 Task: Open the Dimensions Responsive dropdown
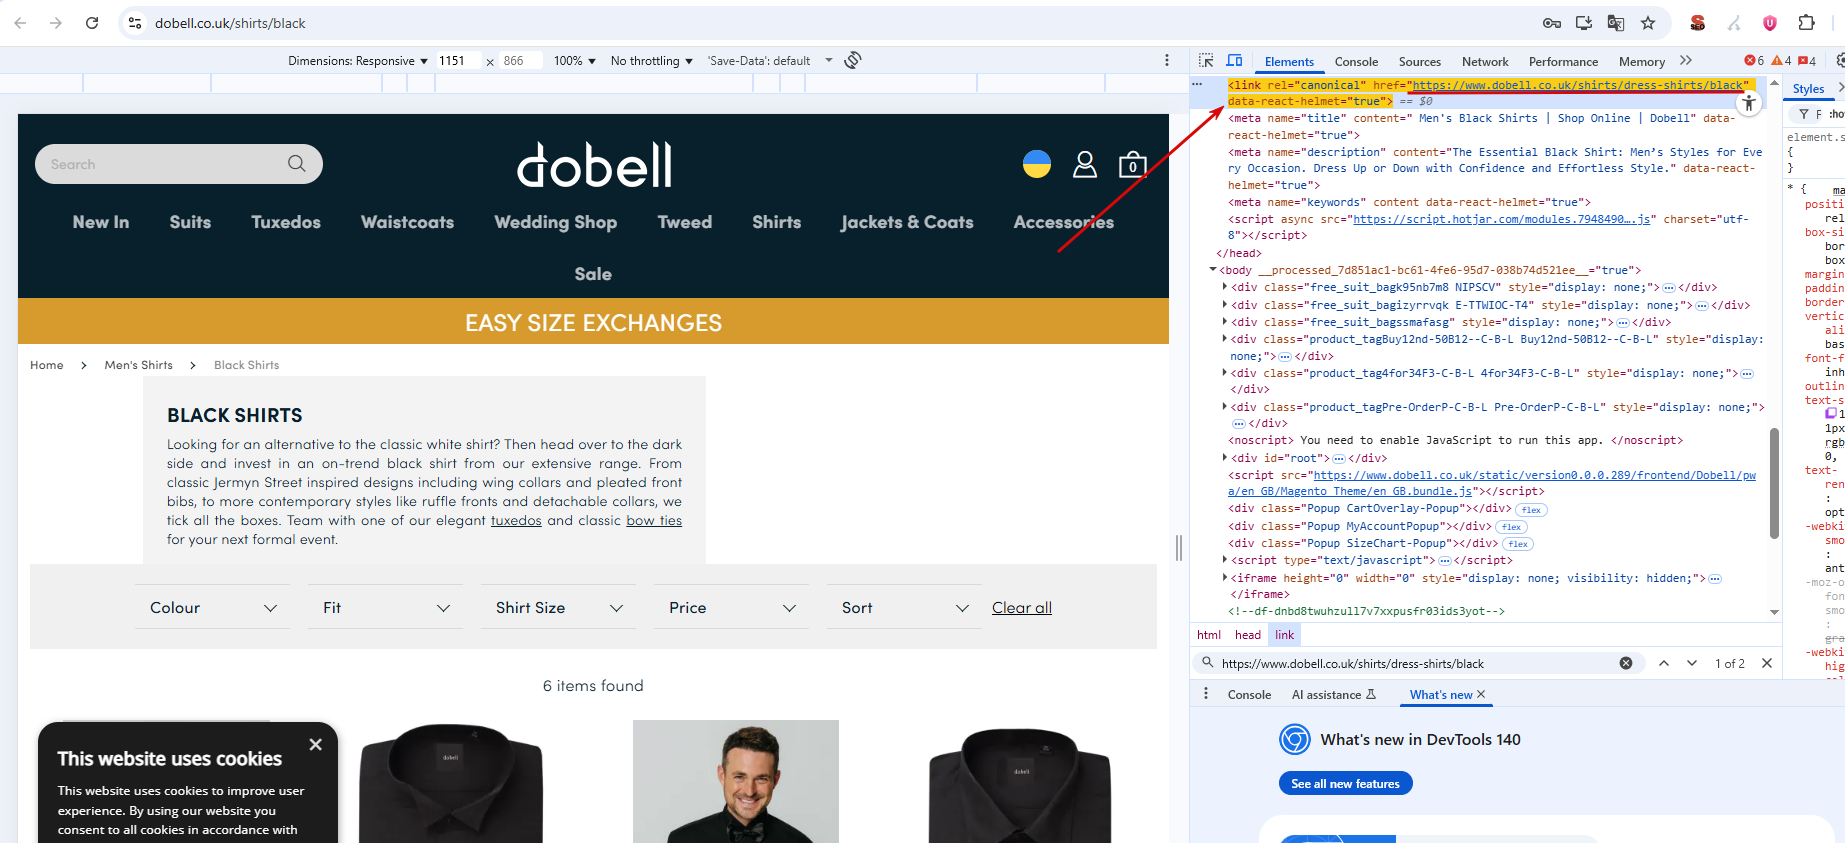[x=358, y=61]
